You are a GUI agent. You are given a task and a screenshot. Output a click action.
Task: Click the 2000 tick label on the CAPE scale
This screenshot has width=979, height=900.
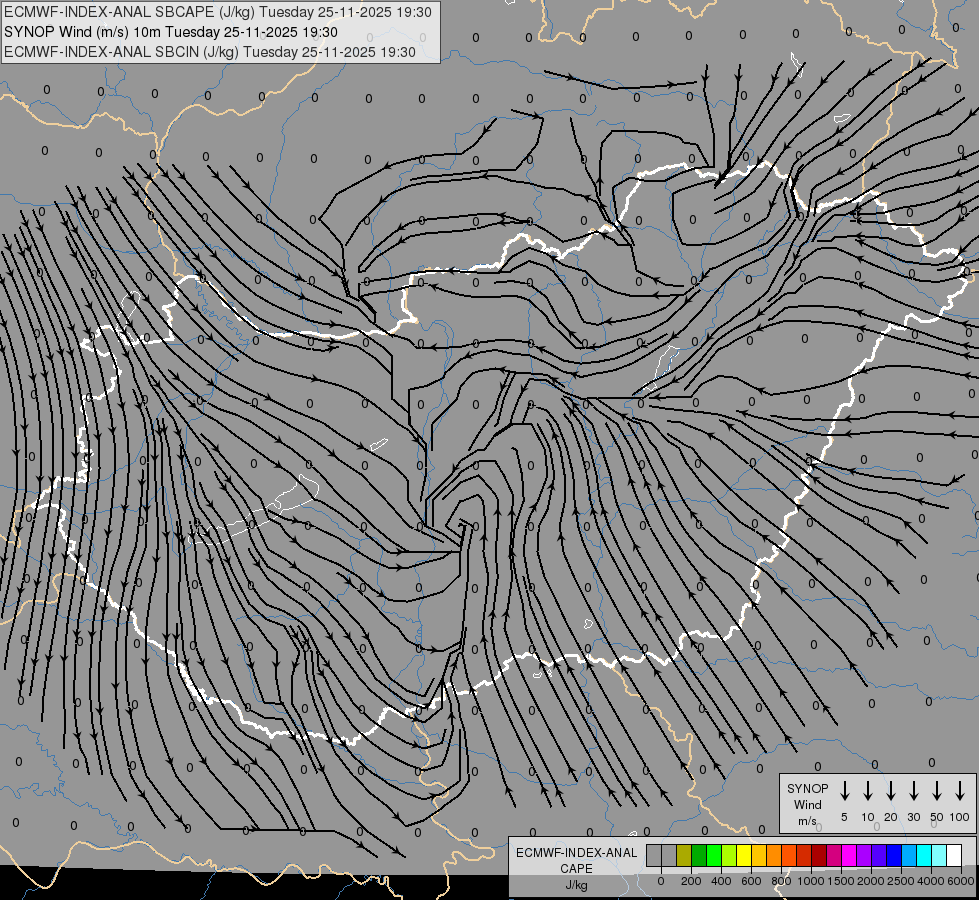click(871, 881)
